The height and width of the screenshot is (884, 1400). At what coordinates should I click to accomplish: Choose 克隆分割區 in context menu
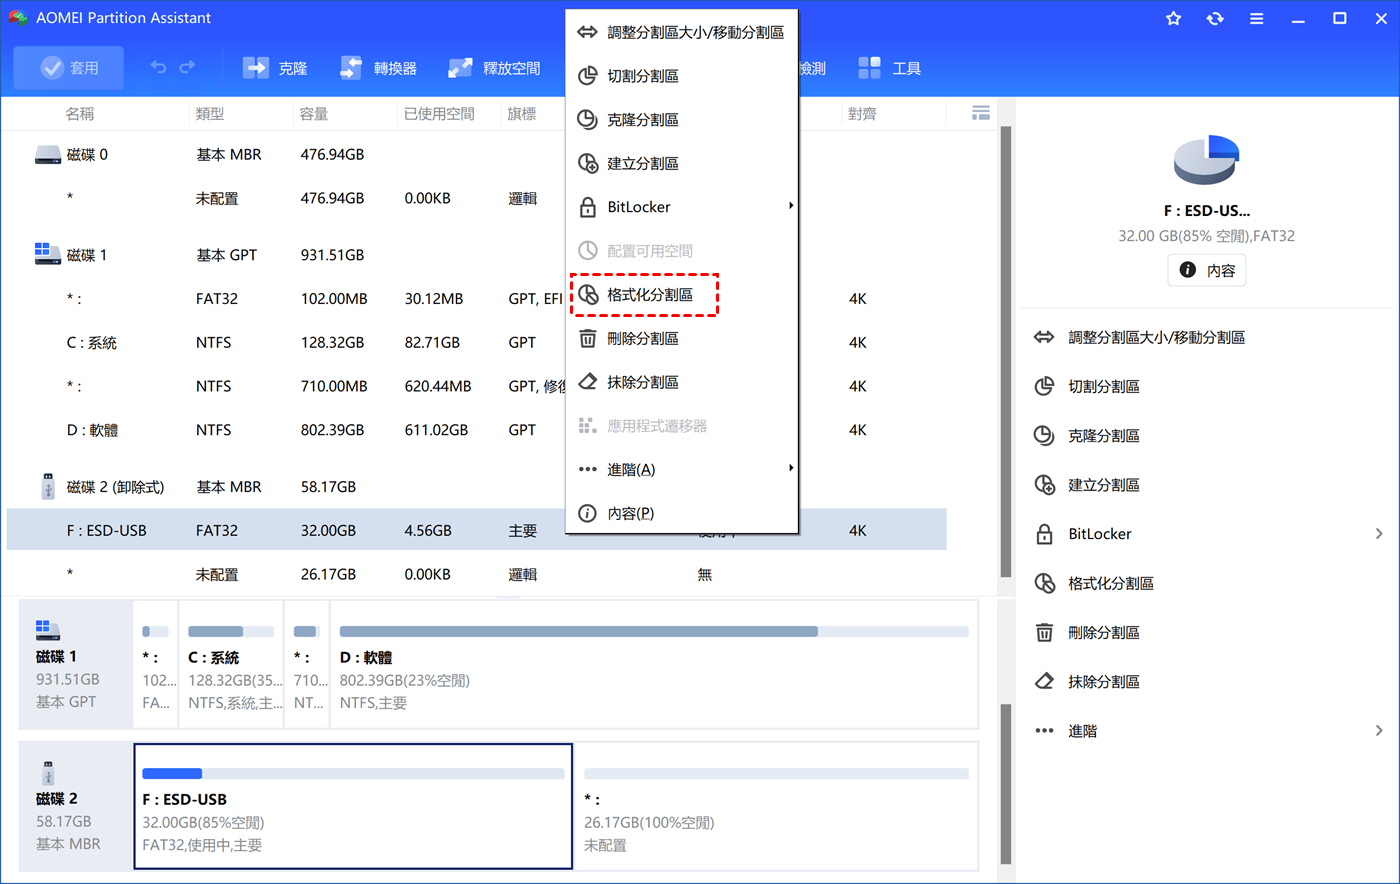[x=682, y=120]
